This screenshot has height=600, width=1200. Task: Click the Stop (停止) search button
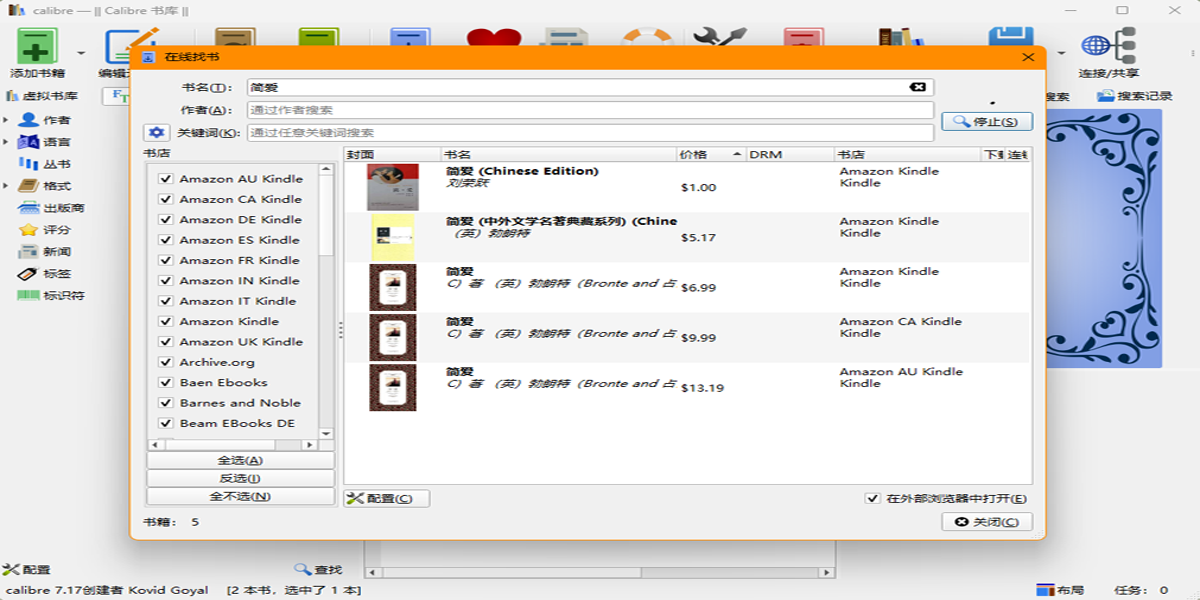(x=987, y=121)
